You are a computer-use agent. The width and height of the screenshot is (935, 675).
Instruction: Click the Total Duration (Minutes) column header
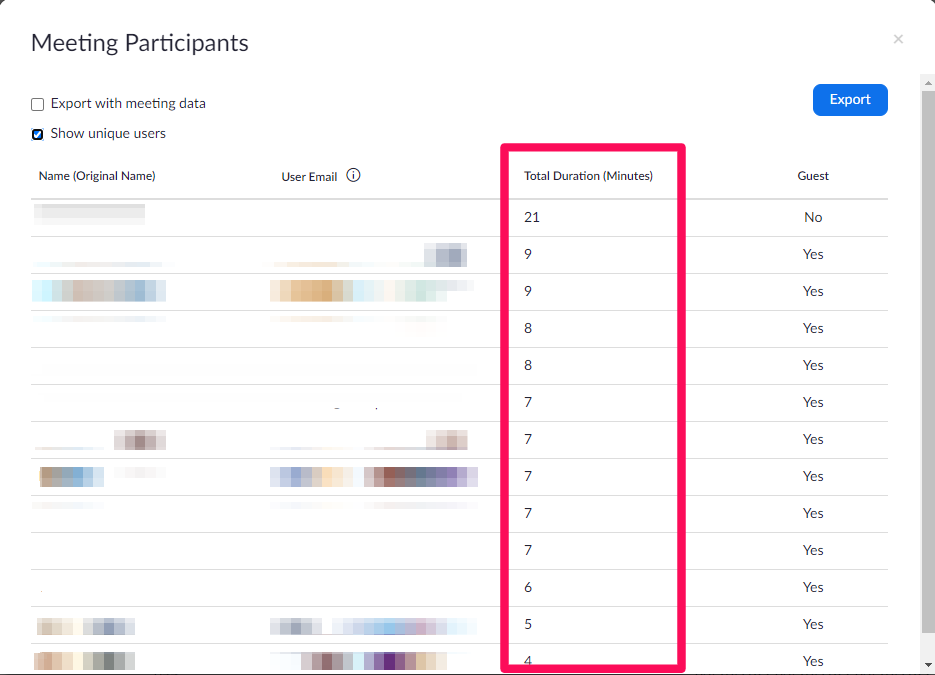coord(588,176)
